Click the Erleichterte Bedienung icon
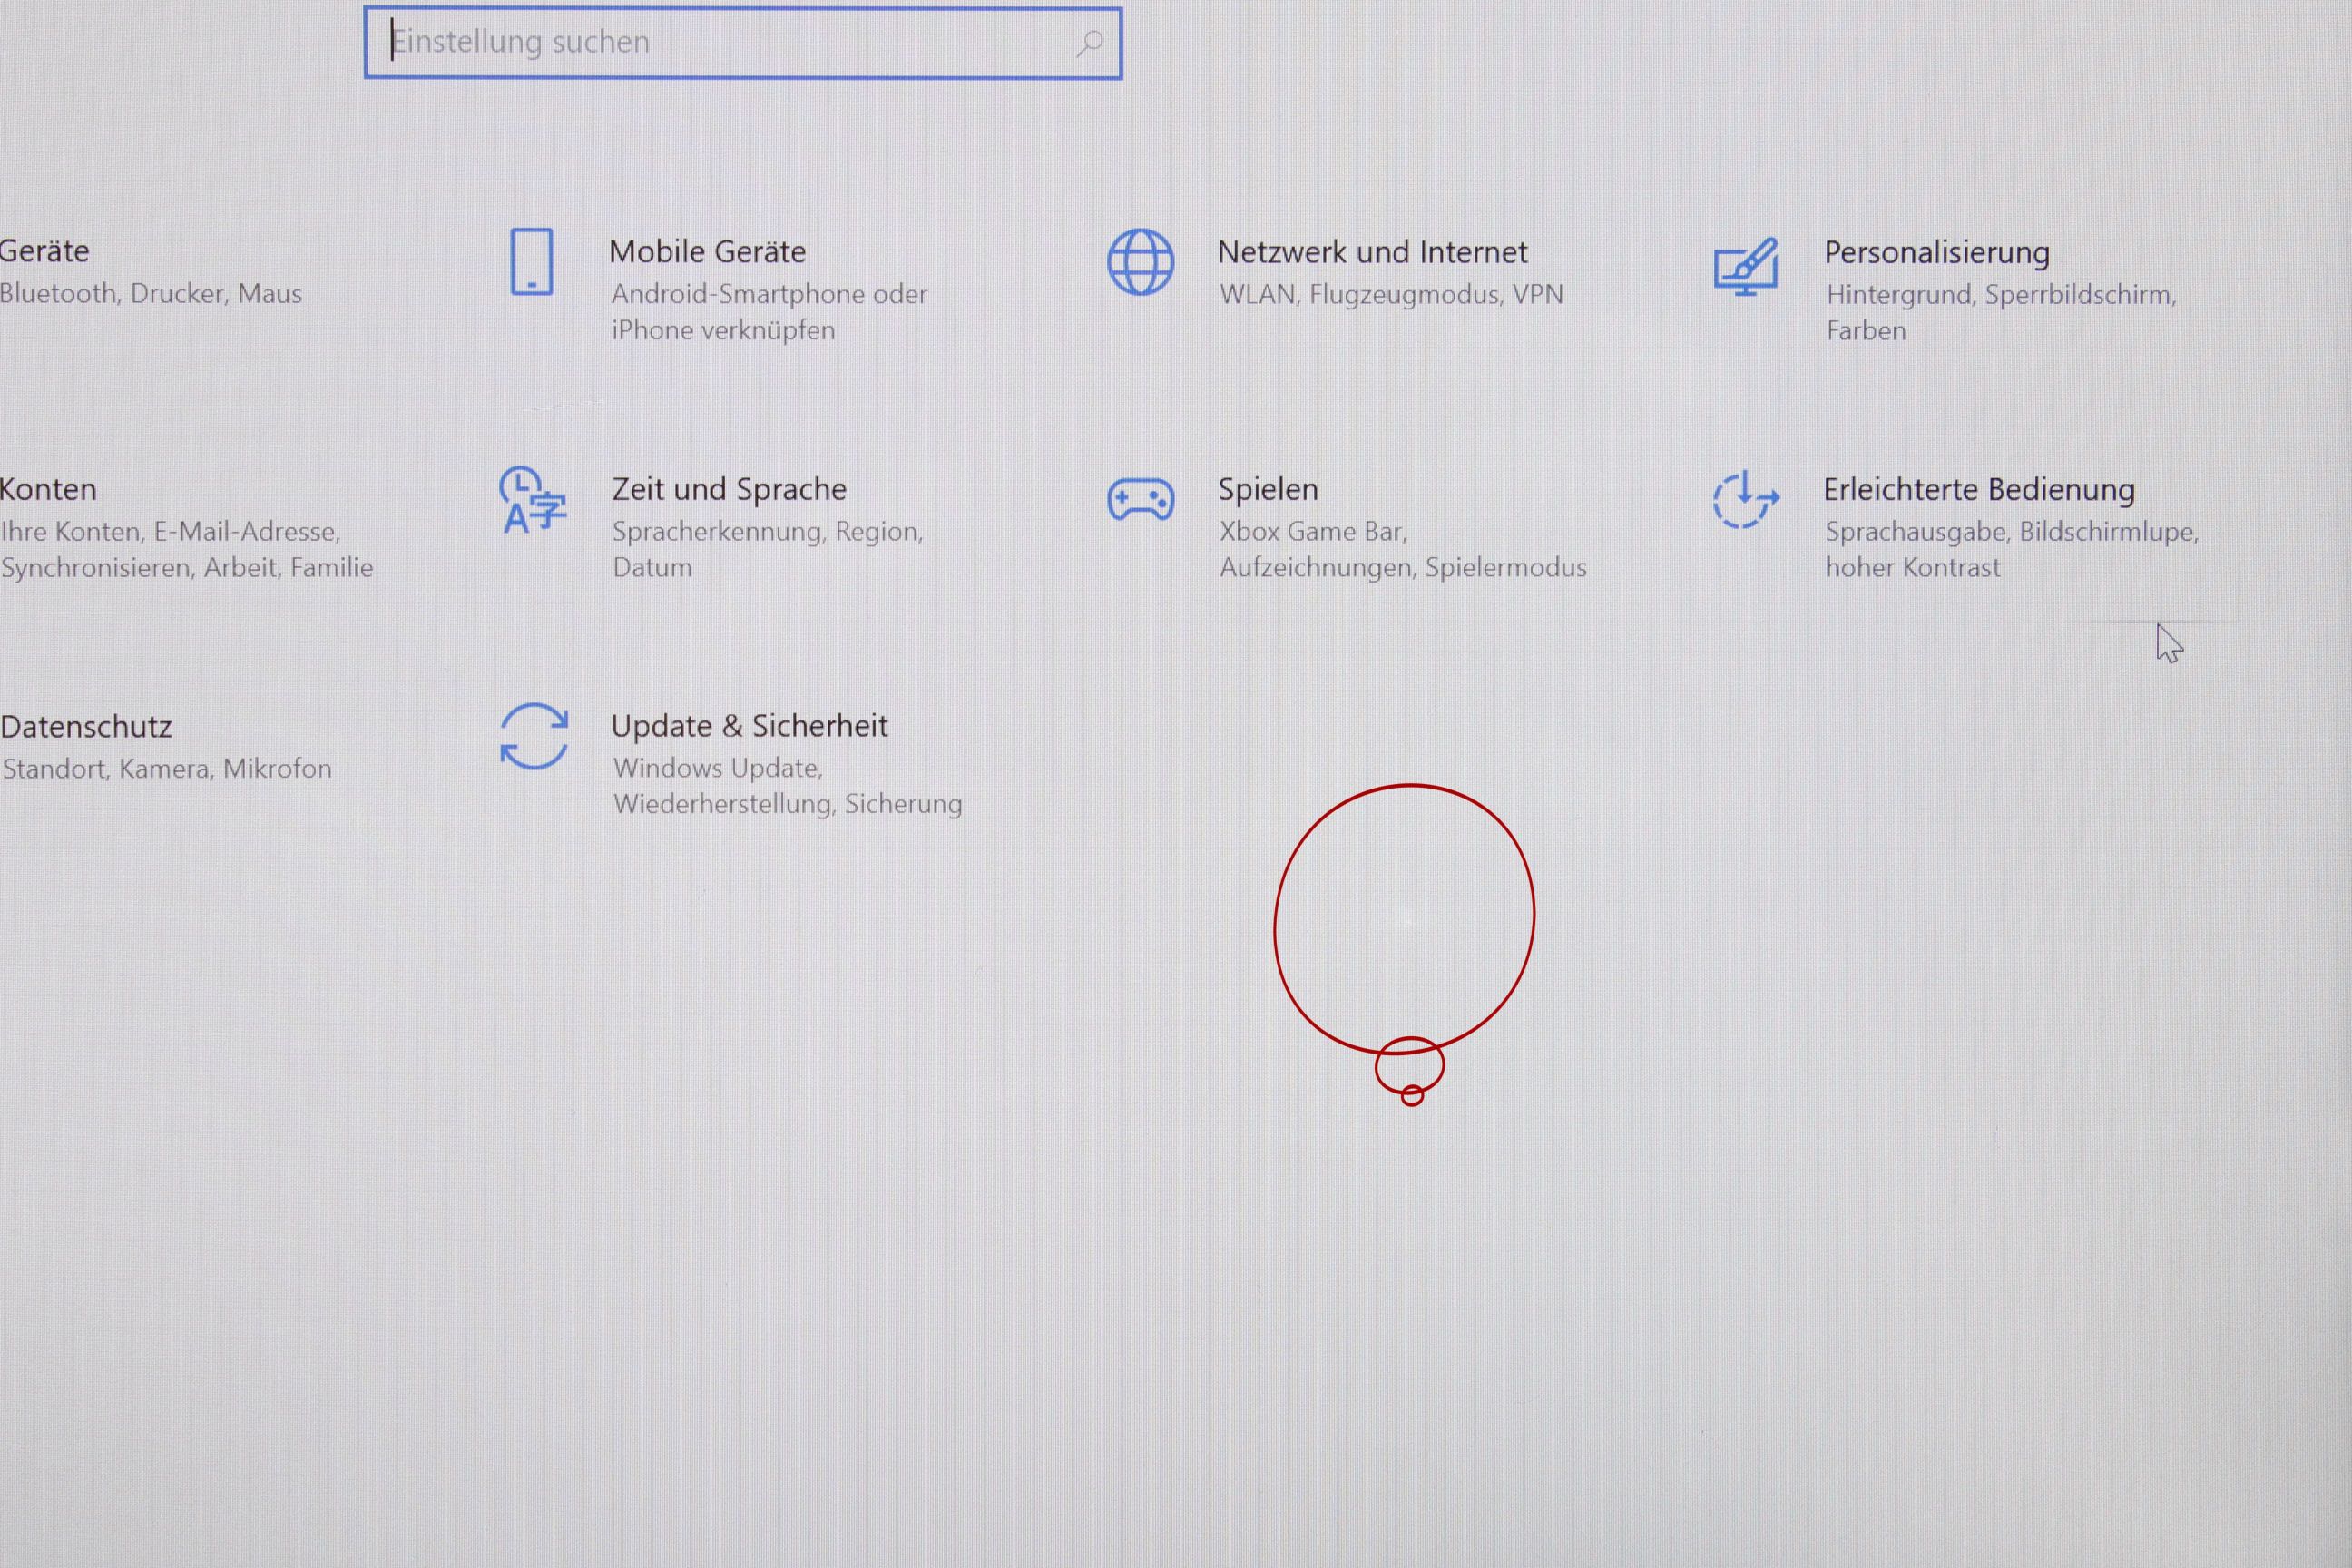Screen dimensions: 2352x1568 1744,499
